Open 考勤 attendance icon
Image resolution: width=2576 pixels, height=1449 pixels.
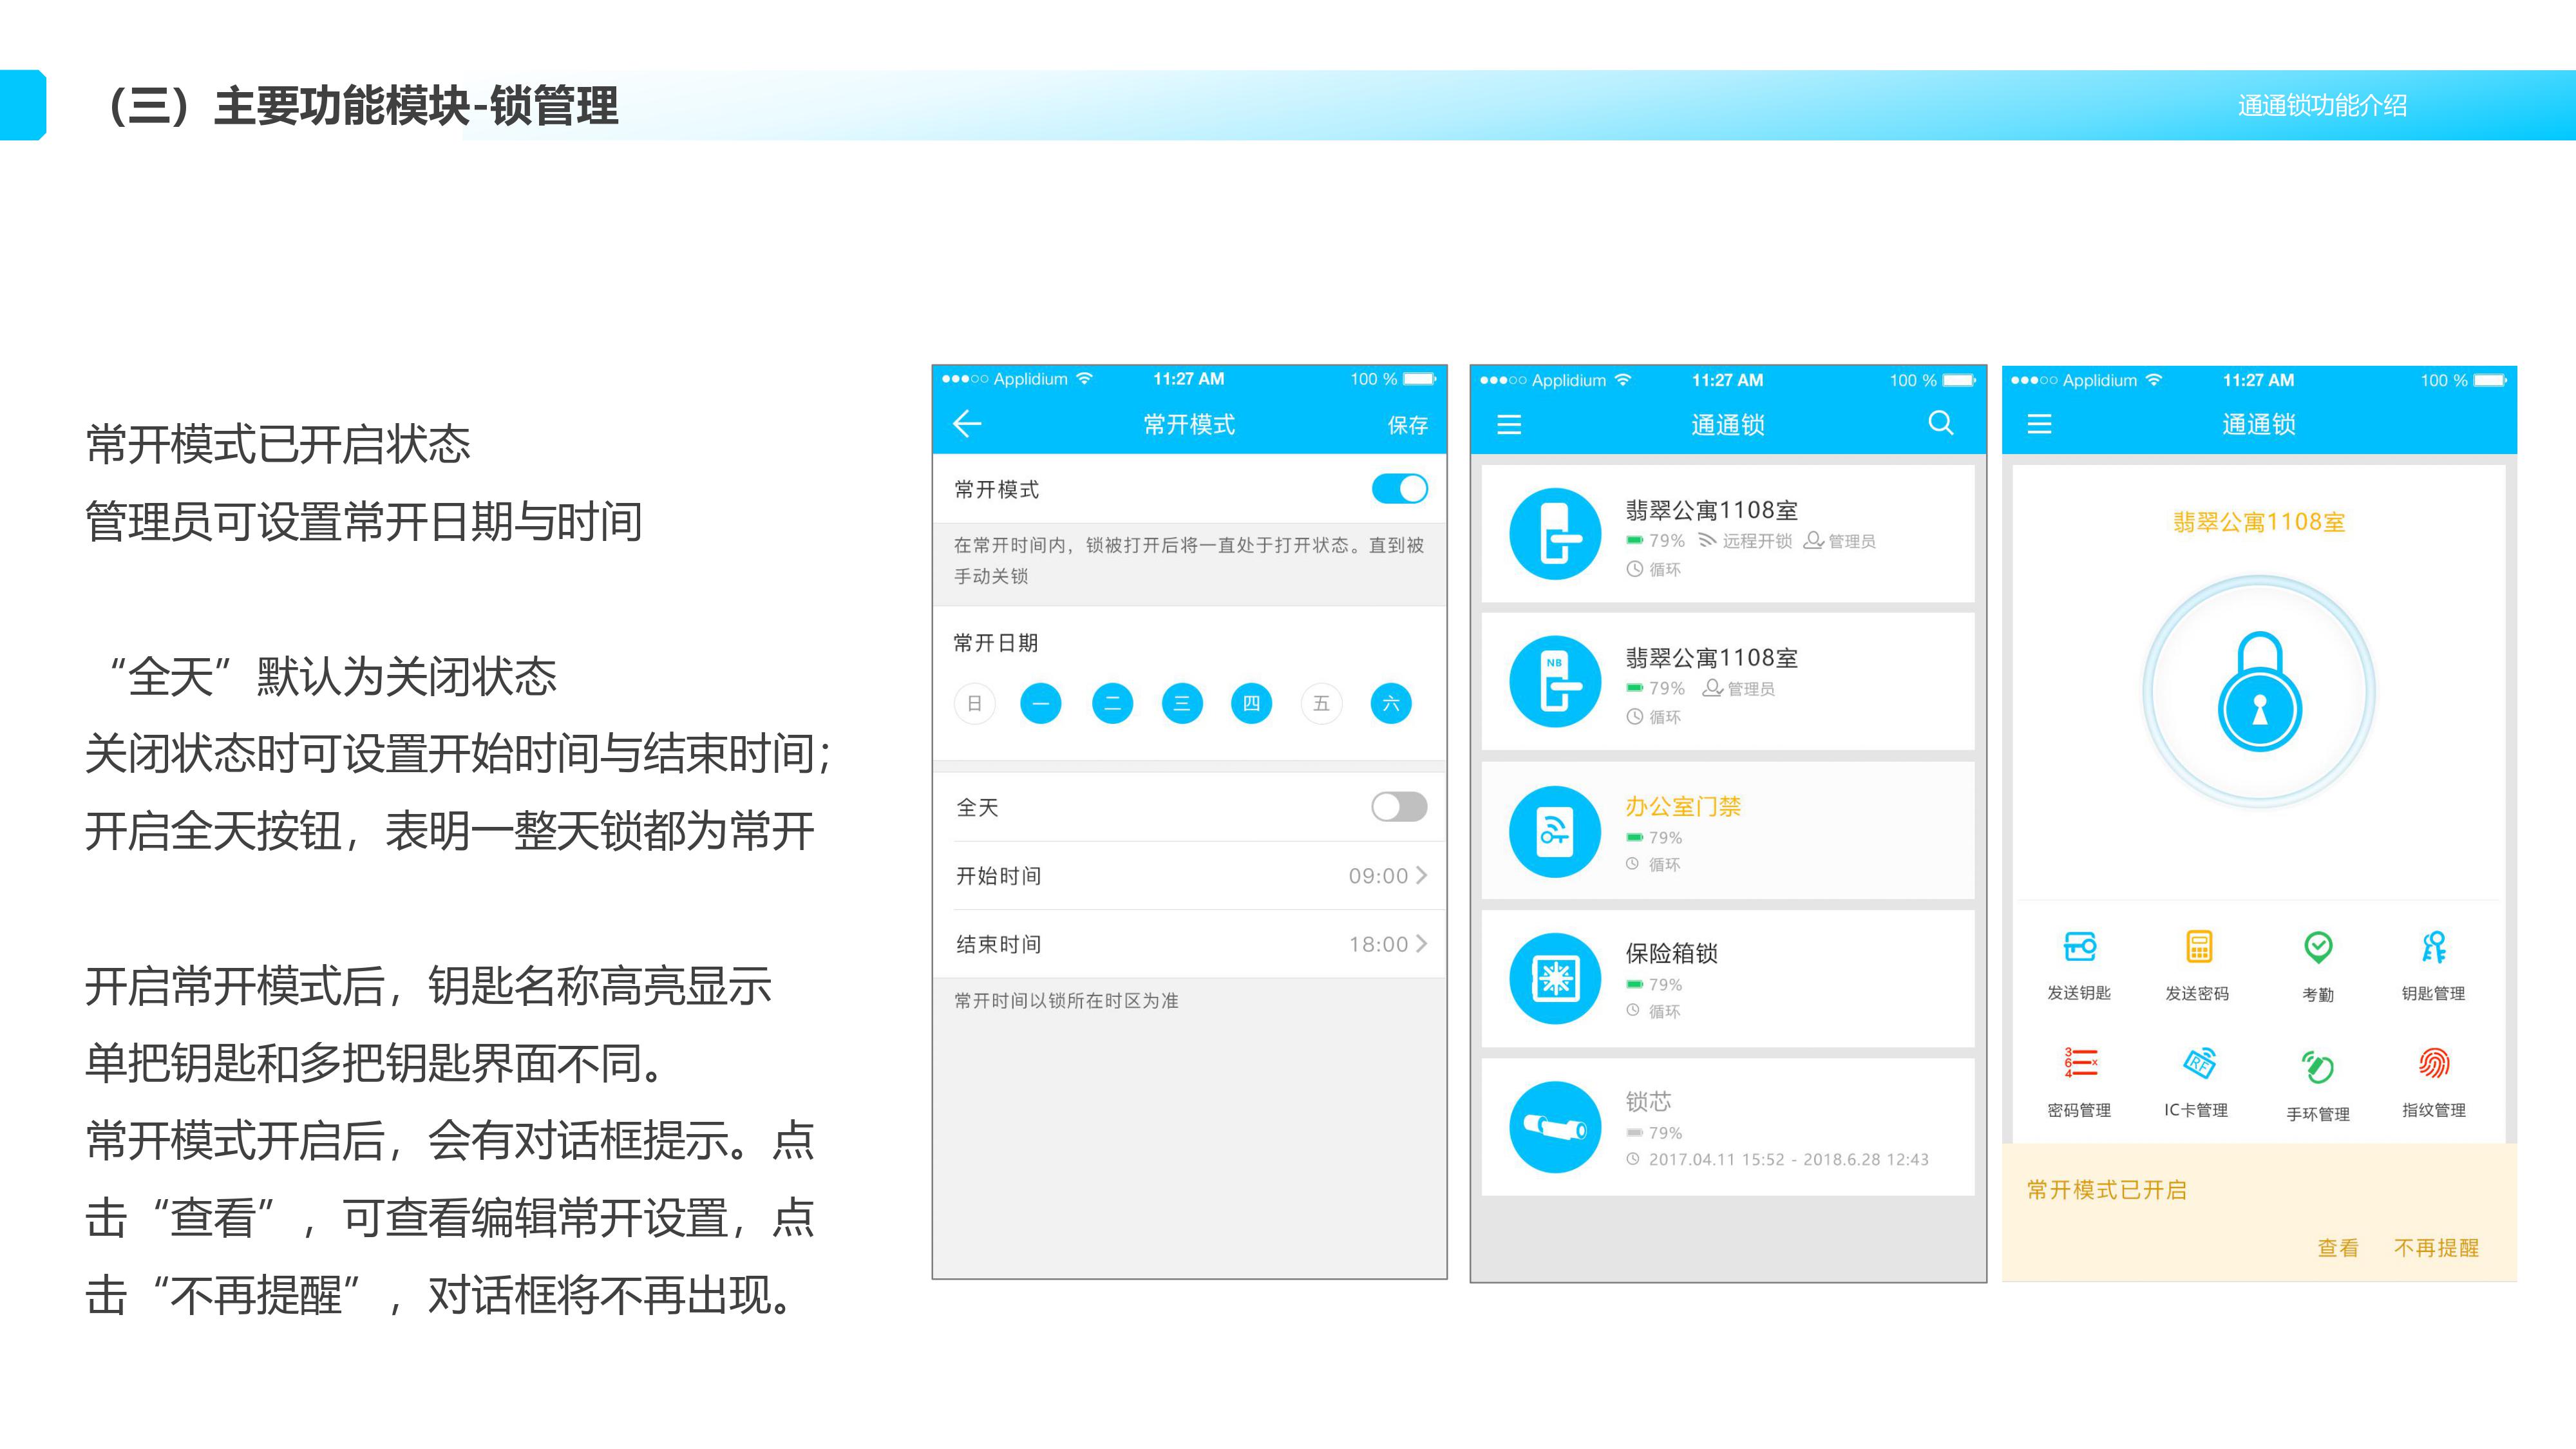[x=2318, y=947]
